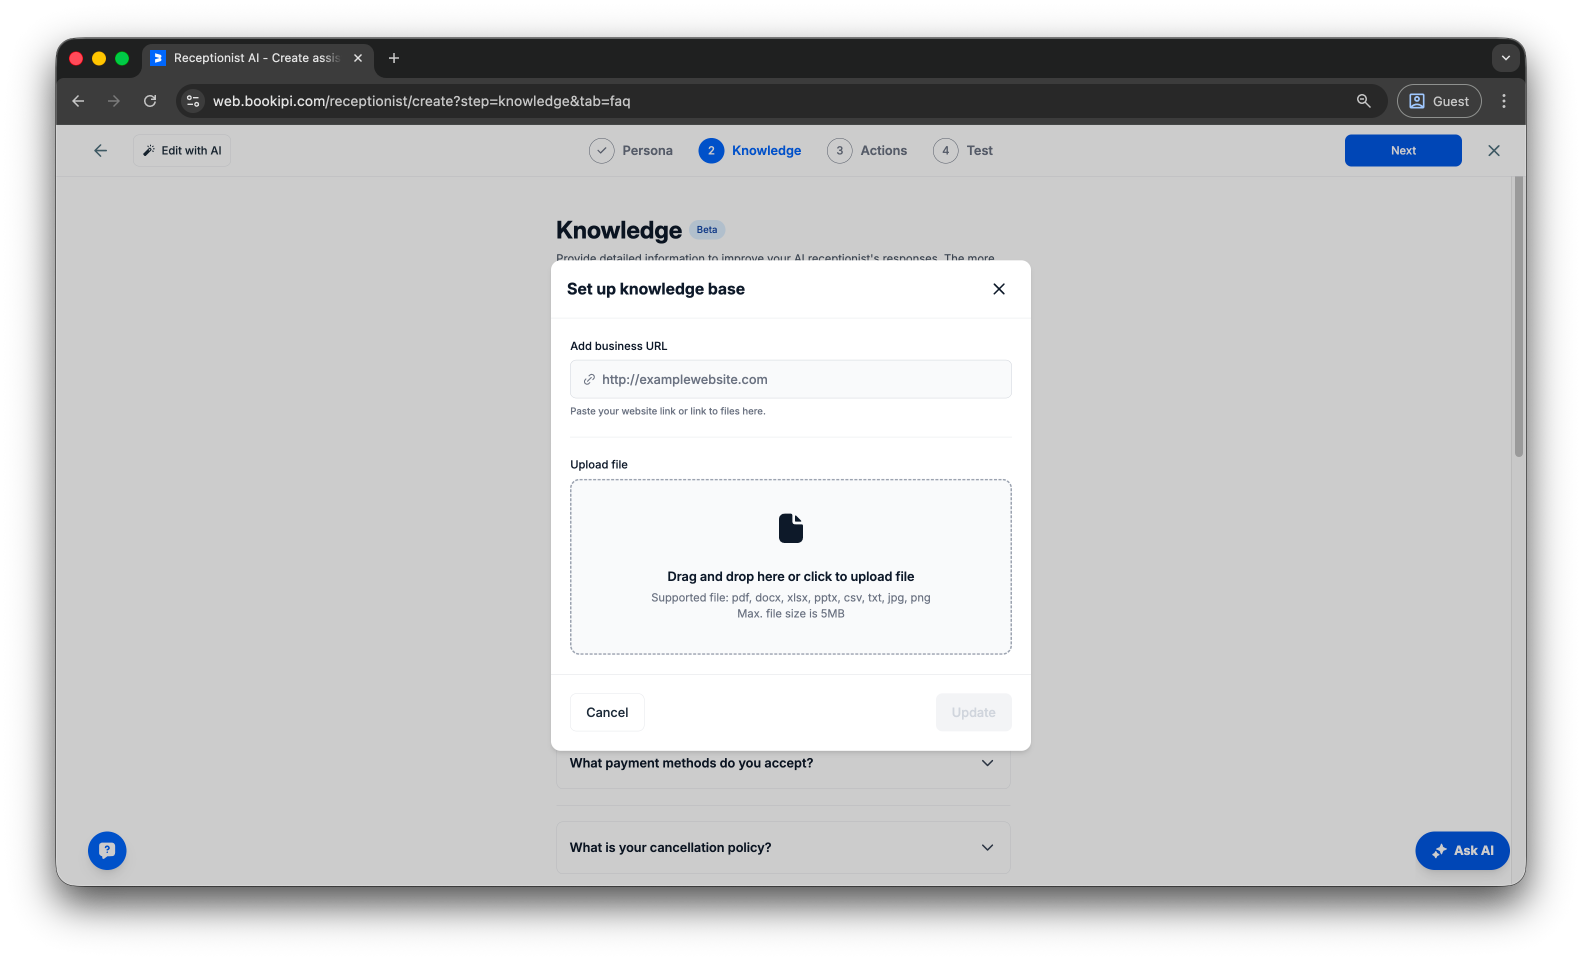This screenshot has height=960, width=1582.
Task: Click the zoom magnifier icon in address bar
Action: point(1363,101)
